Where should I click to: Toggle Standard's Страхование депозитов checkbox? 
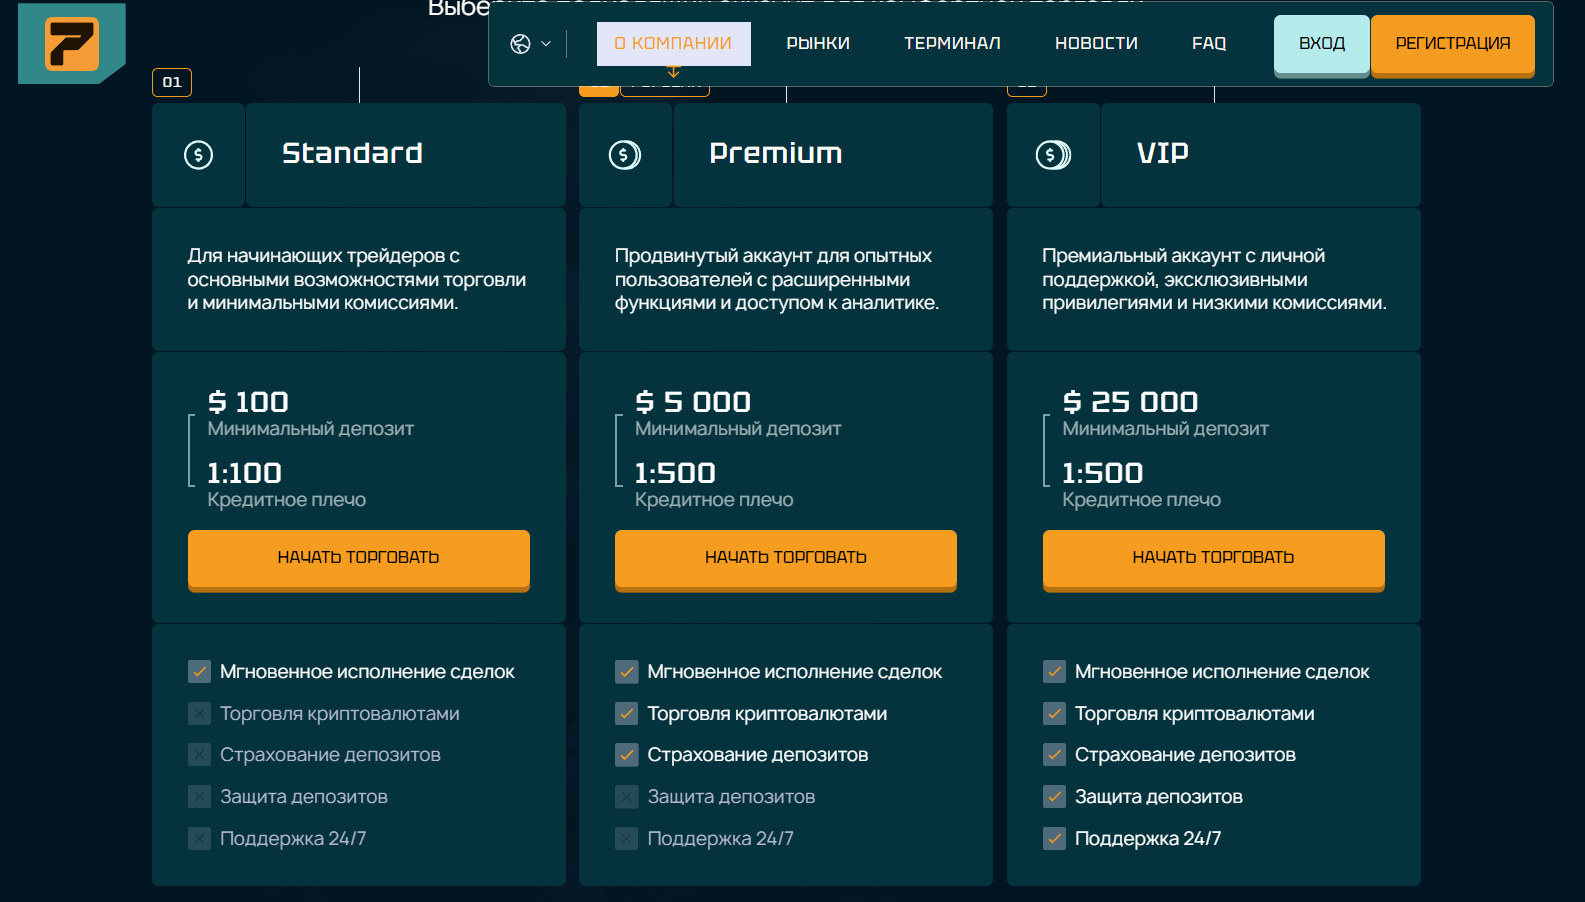199,755
